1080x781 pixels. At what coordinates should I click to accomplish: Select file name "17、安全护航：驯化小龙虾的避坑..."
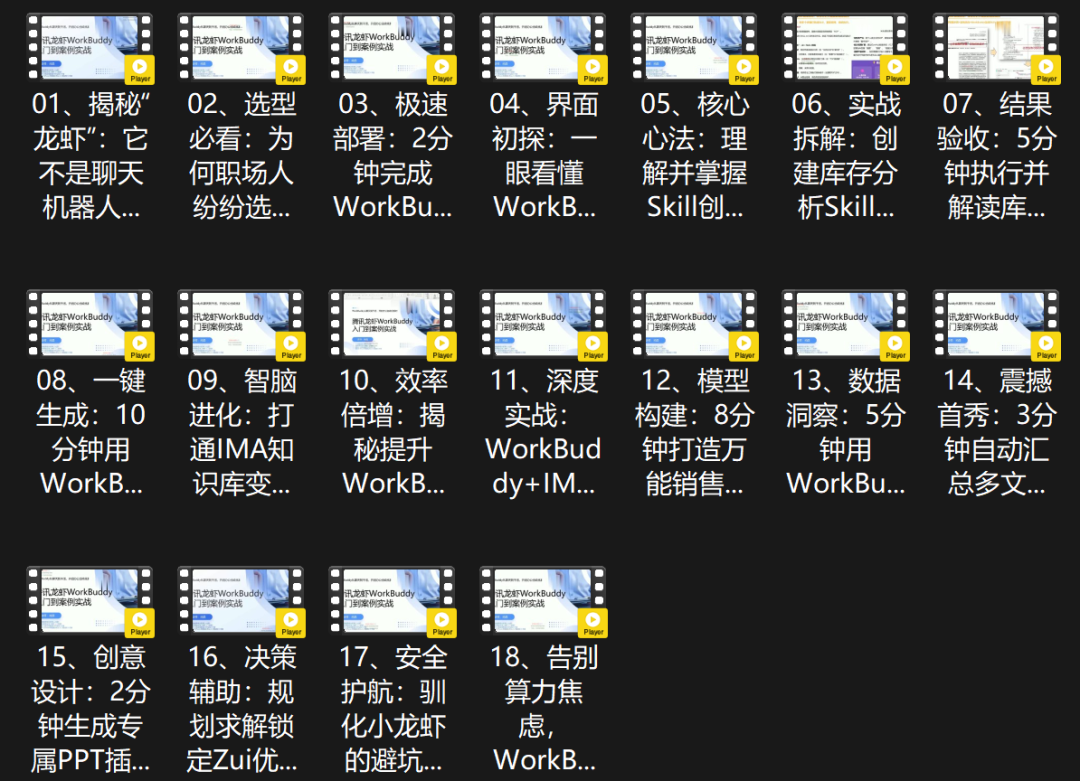pos(393,709)
